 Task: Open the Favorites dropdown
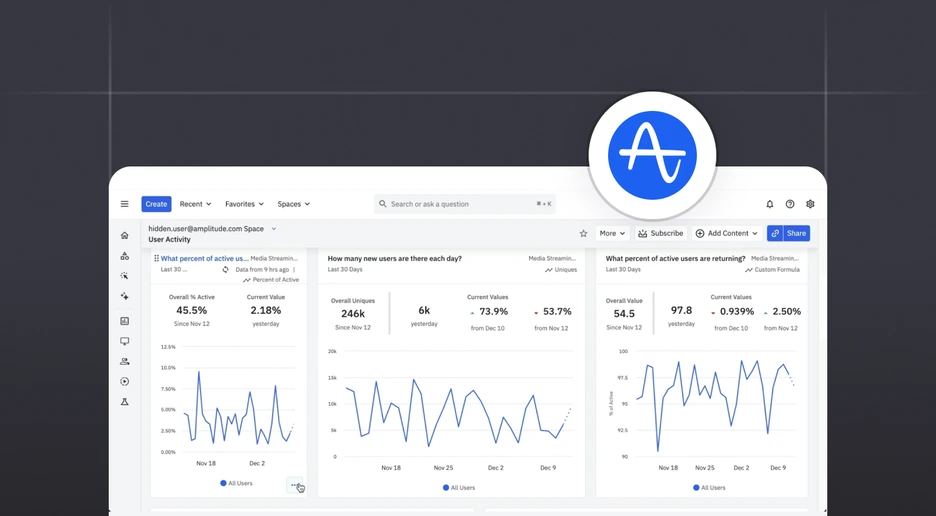(244, 204)
